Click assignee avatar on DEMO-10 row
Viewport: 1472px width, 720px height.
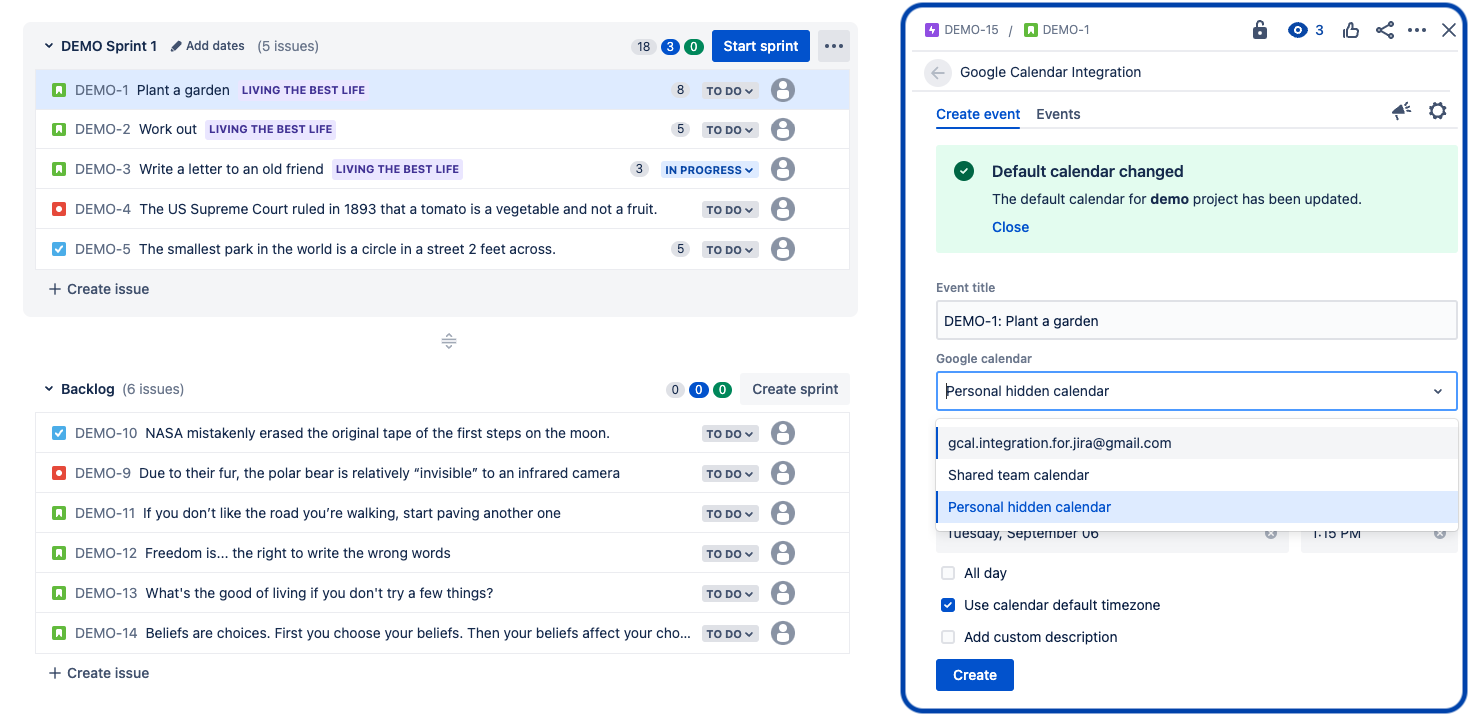pos(783,434)
